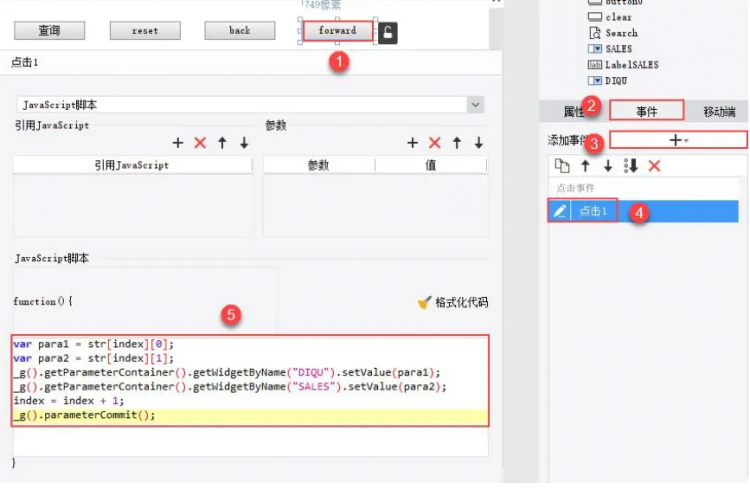Edit 点击1 event via pencil icon
750x496 pixels.
coord(560,211)
